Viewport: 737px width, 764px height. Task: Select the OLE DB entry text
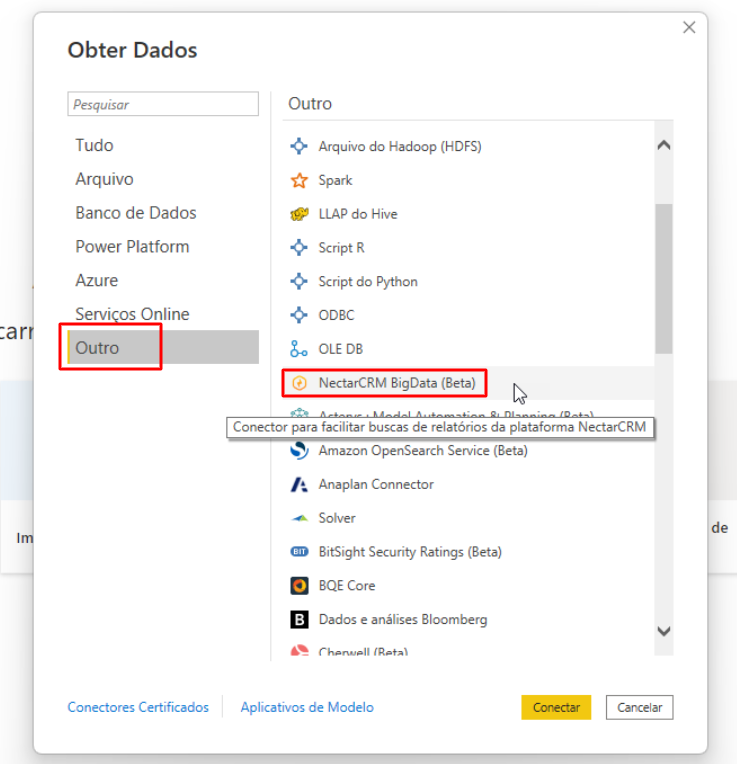coord(340,349)
